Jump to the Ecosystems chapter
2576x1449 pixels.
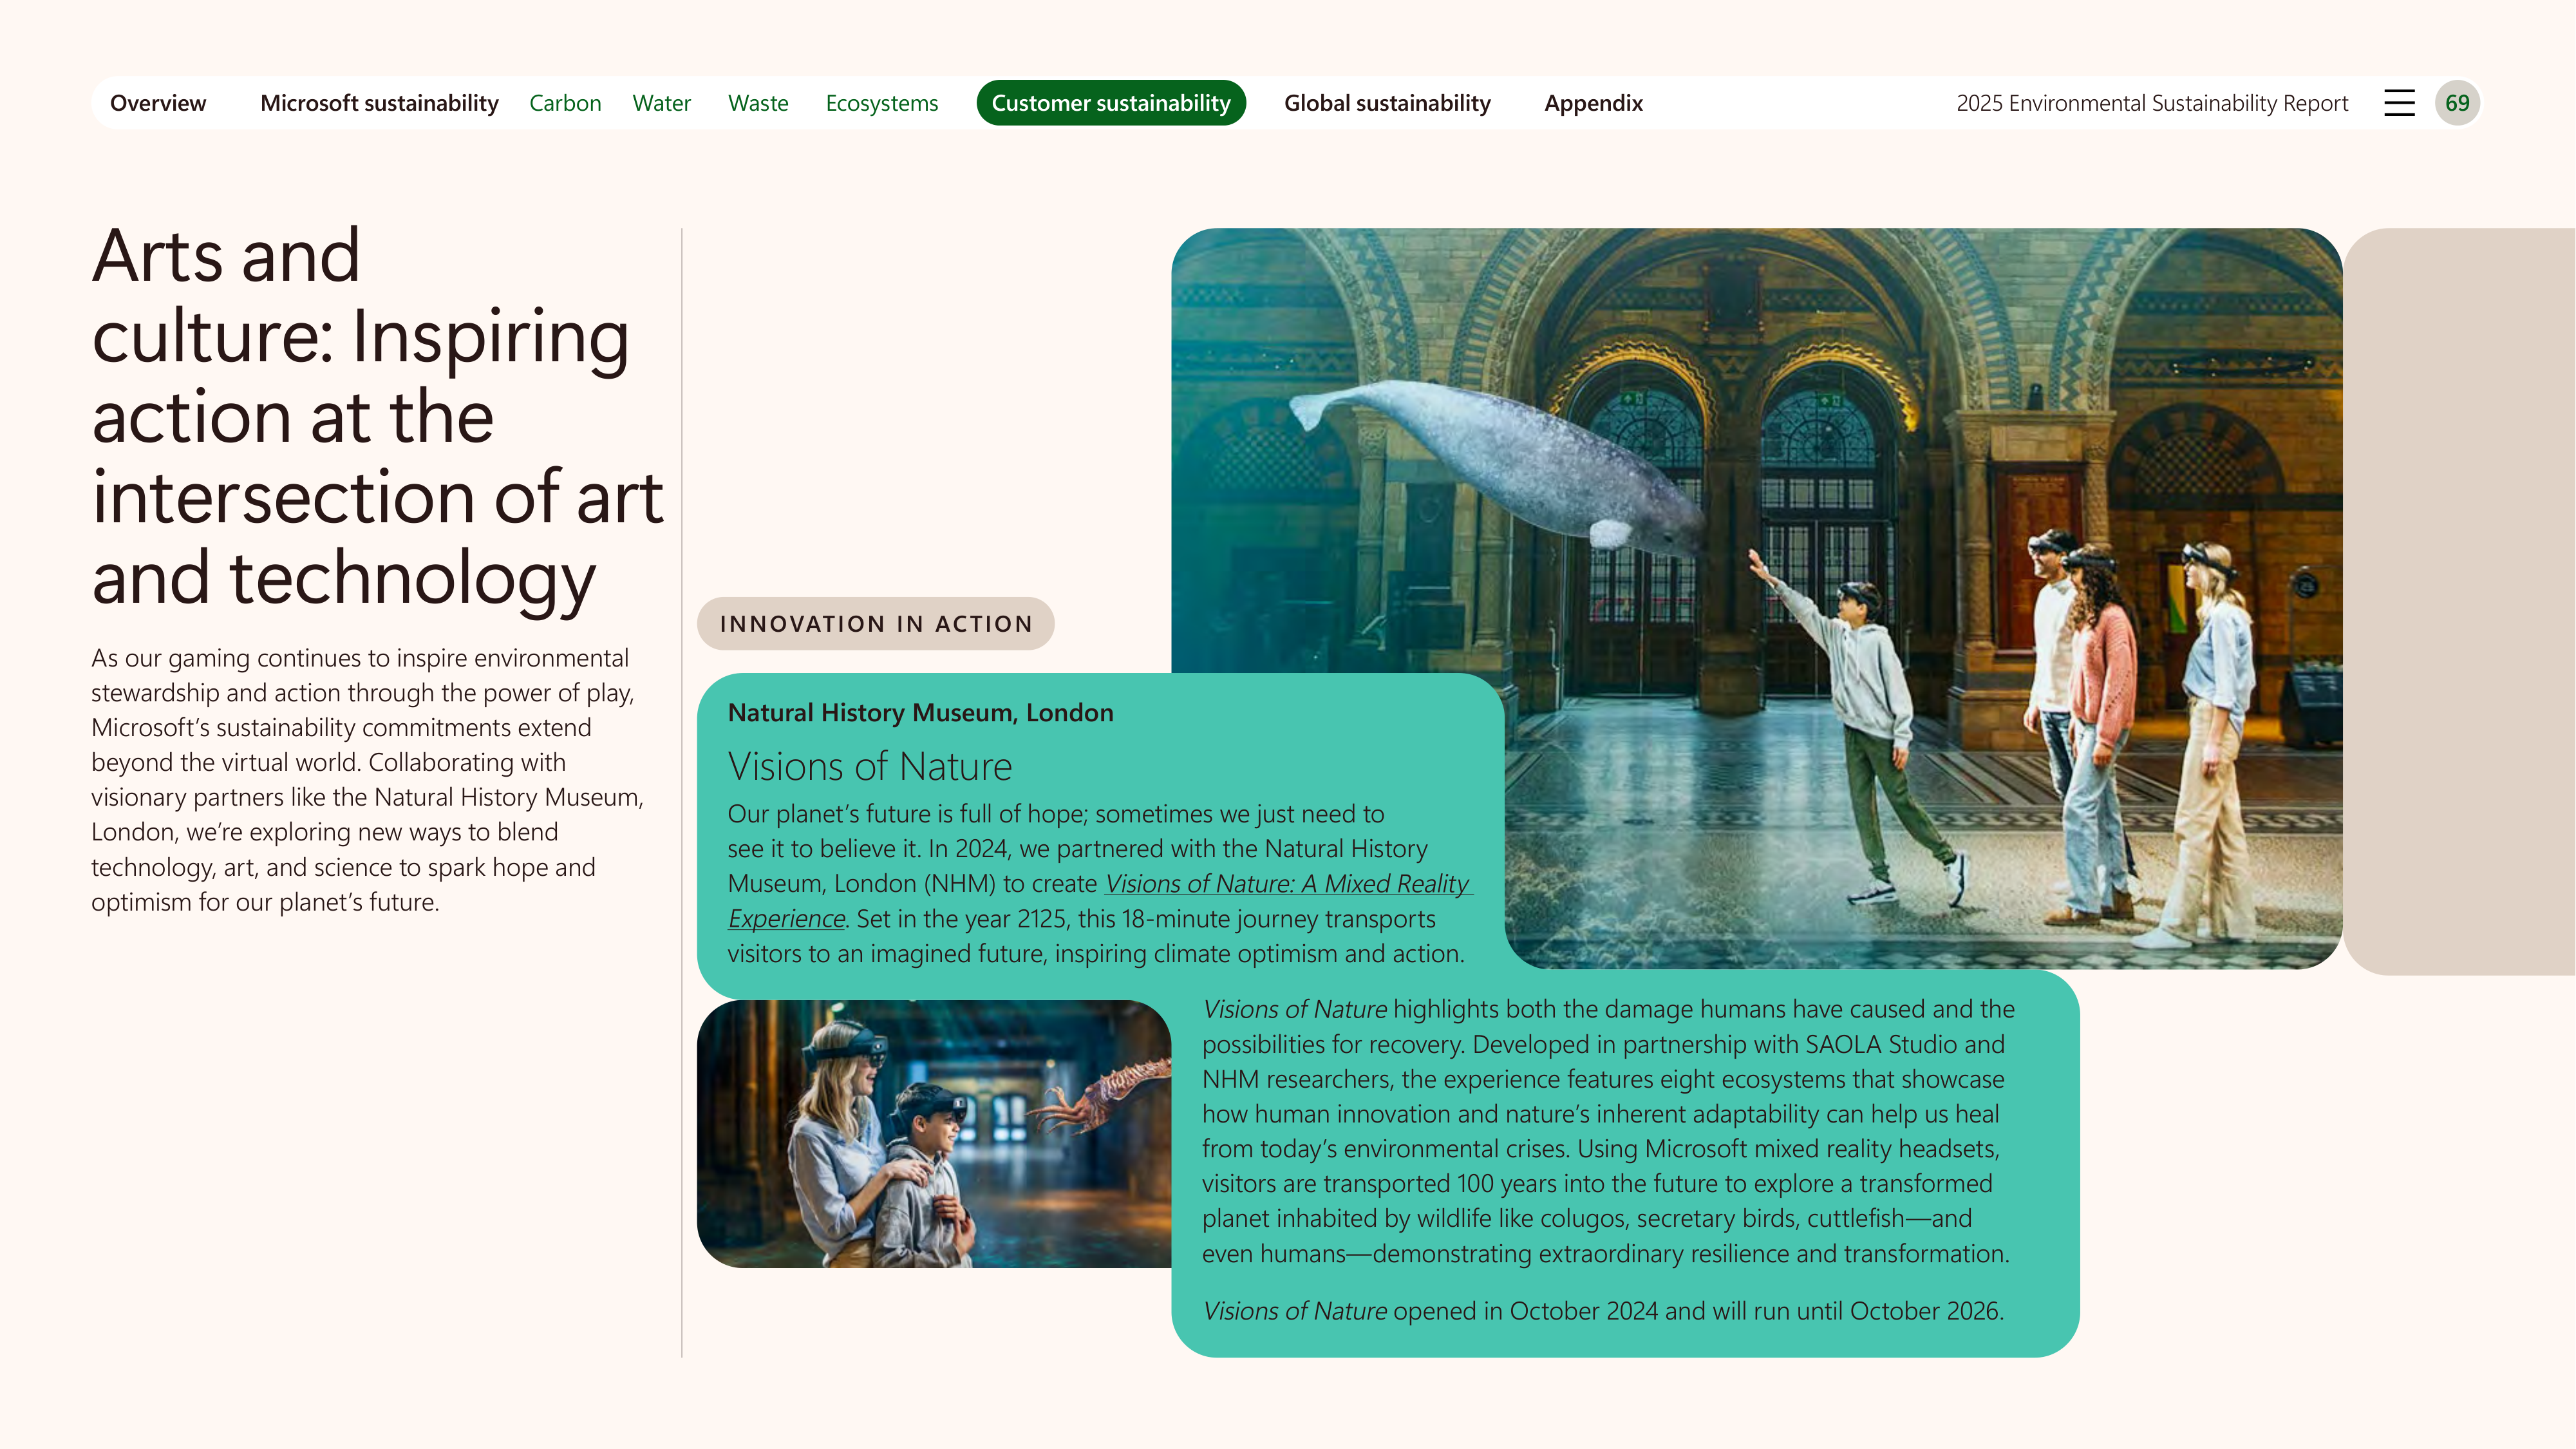click(x=882, y=103)
